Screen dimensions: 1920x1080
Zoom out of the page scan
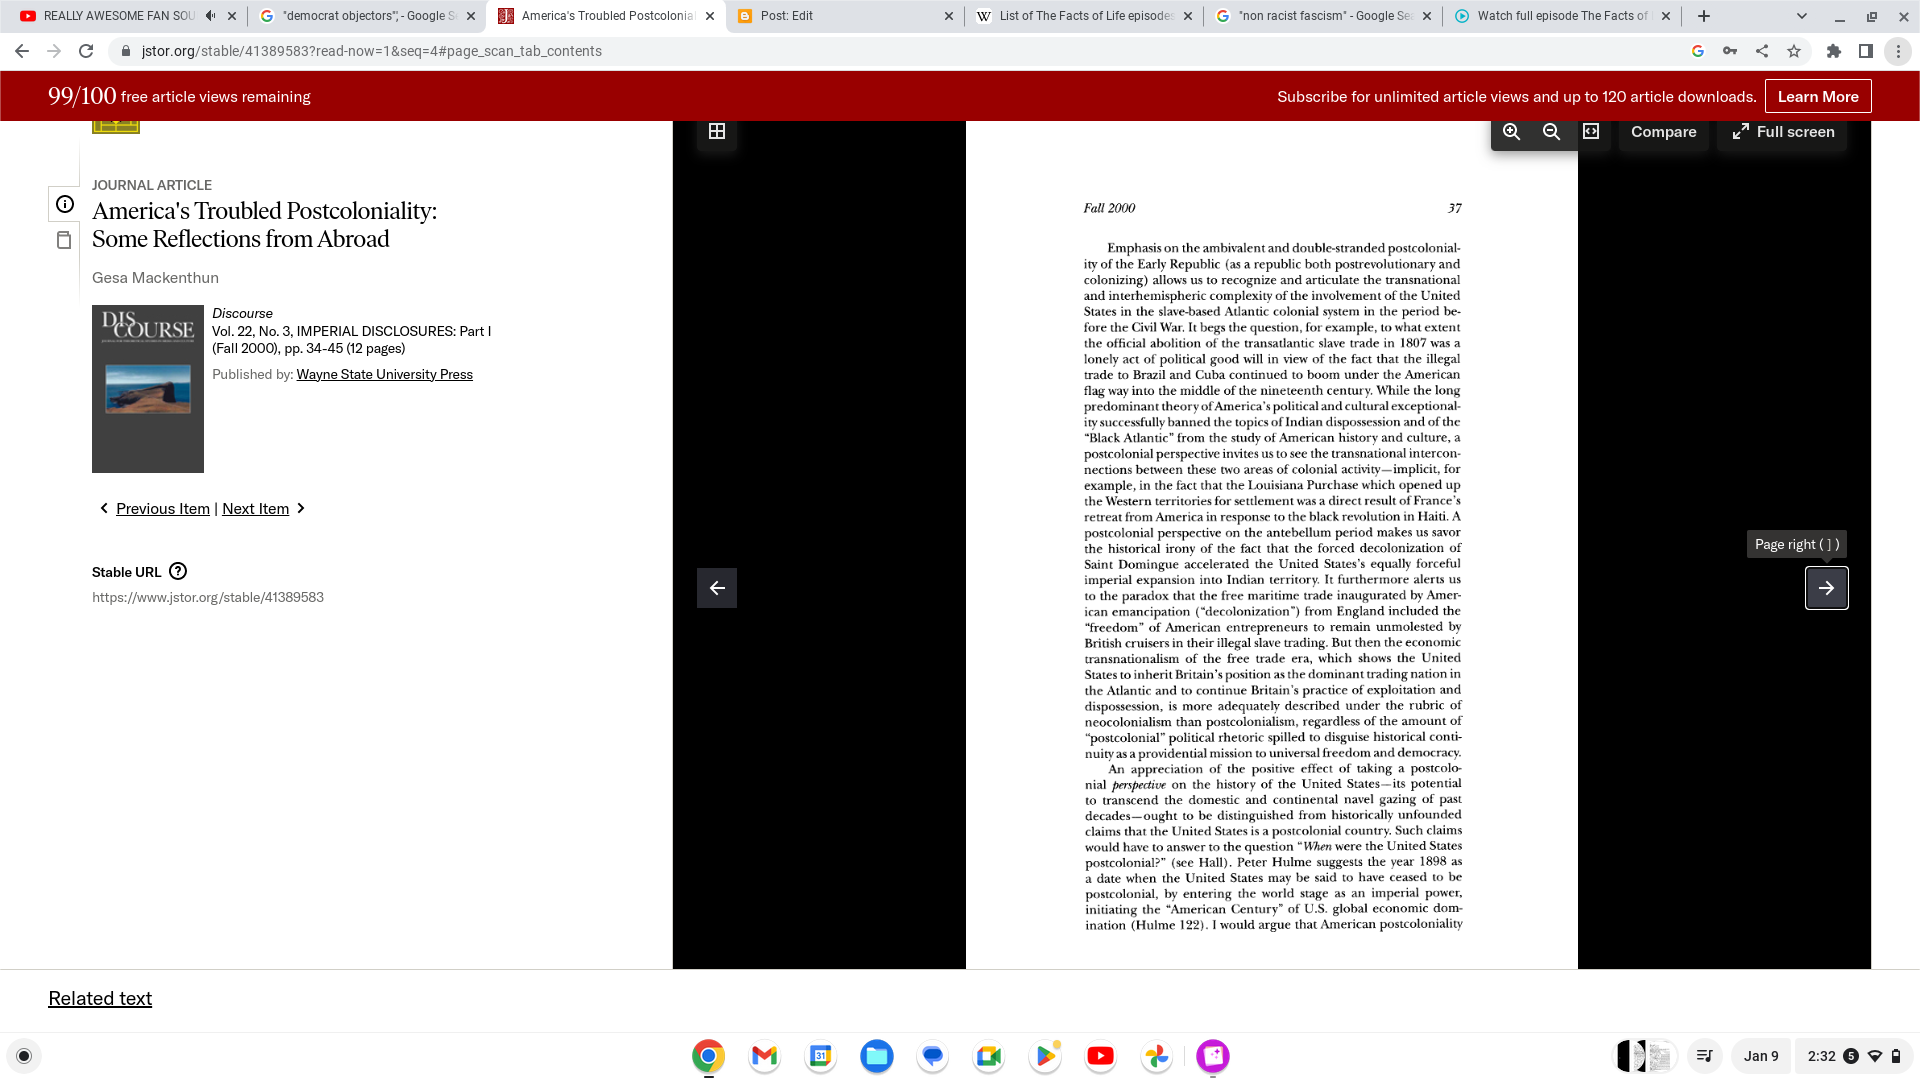pyautogui.click(x=1551, y=132)
